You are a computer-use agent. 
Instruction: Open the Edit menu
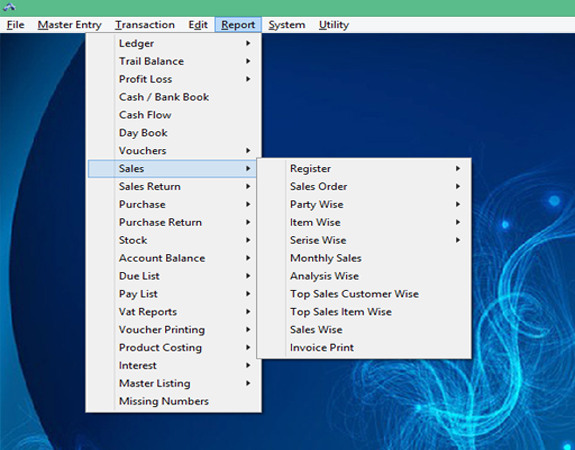198,25
